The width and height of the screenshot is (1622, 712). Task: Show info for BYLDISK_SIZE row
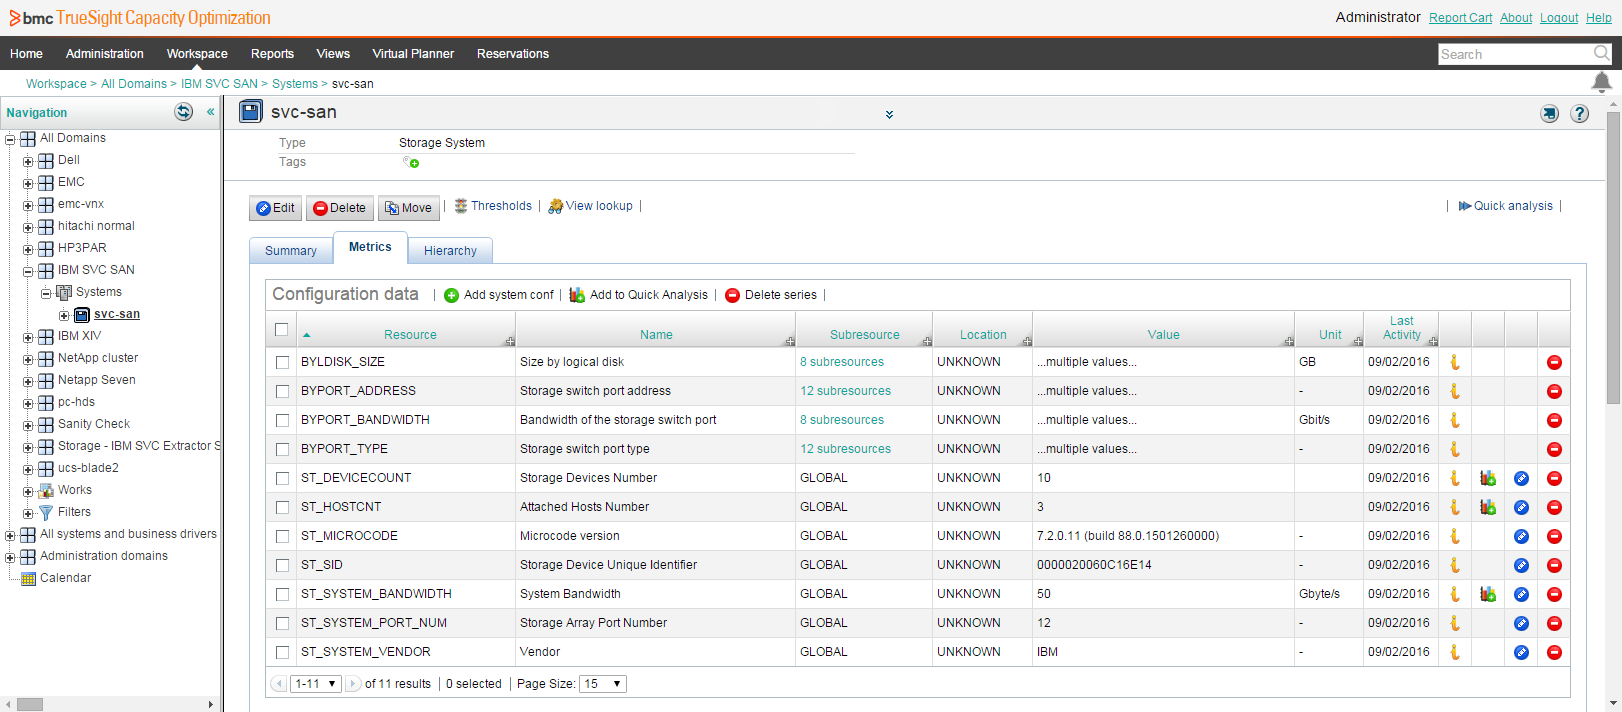tap(1455, 362)
